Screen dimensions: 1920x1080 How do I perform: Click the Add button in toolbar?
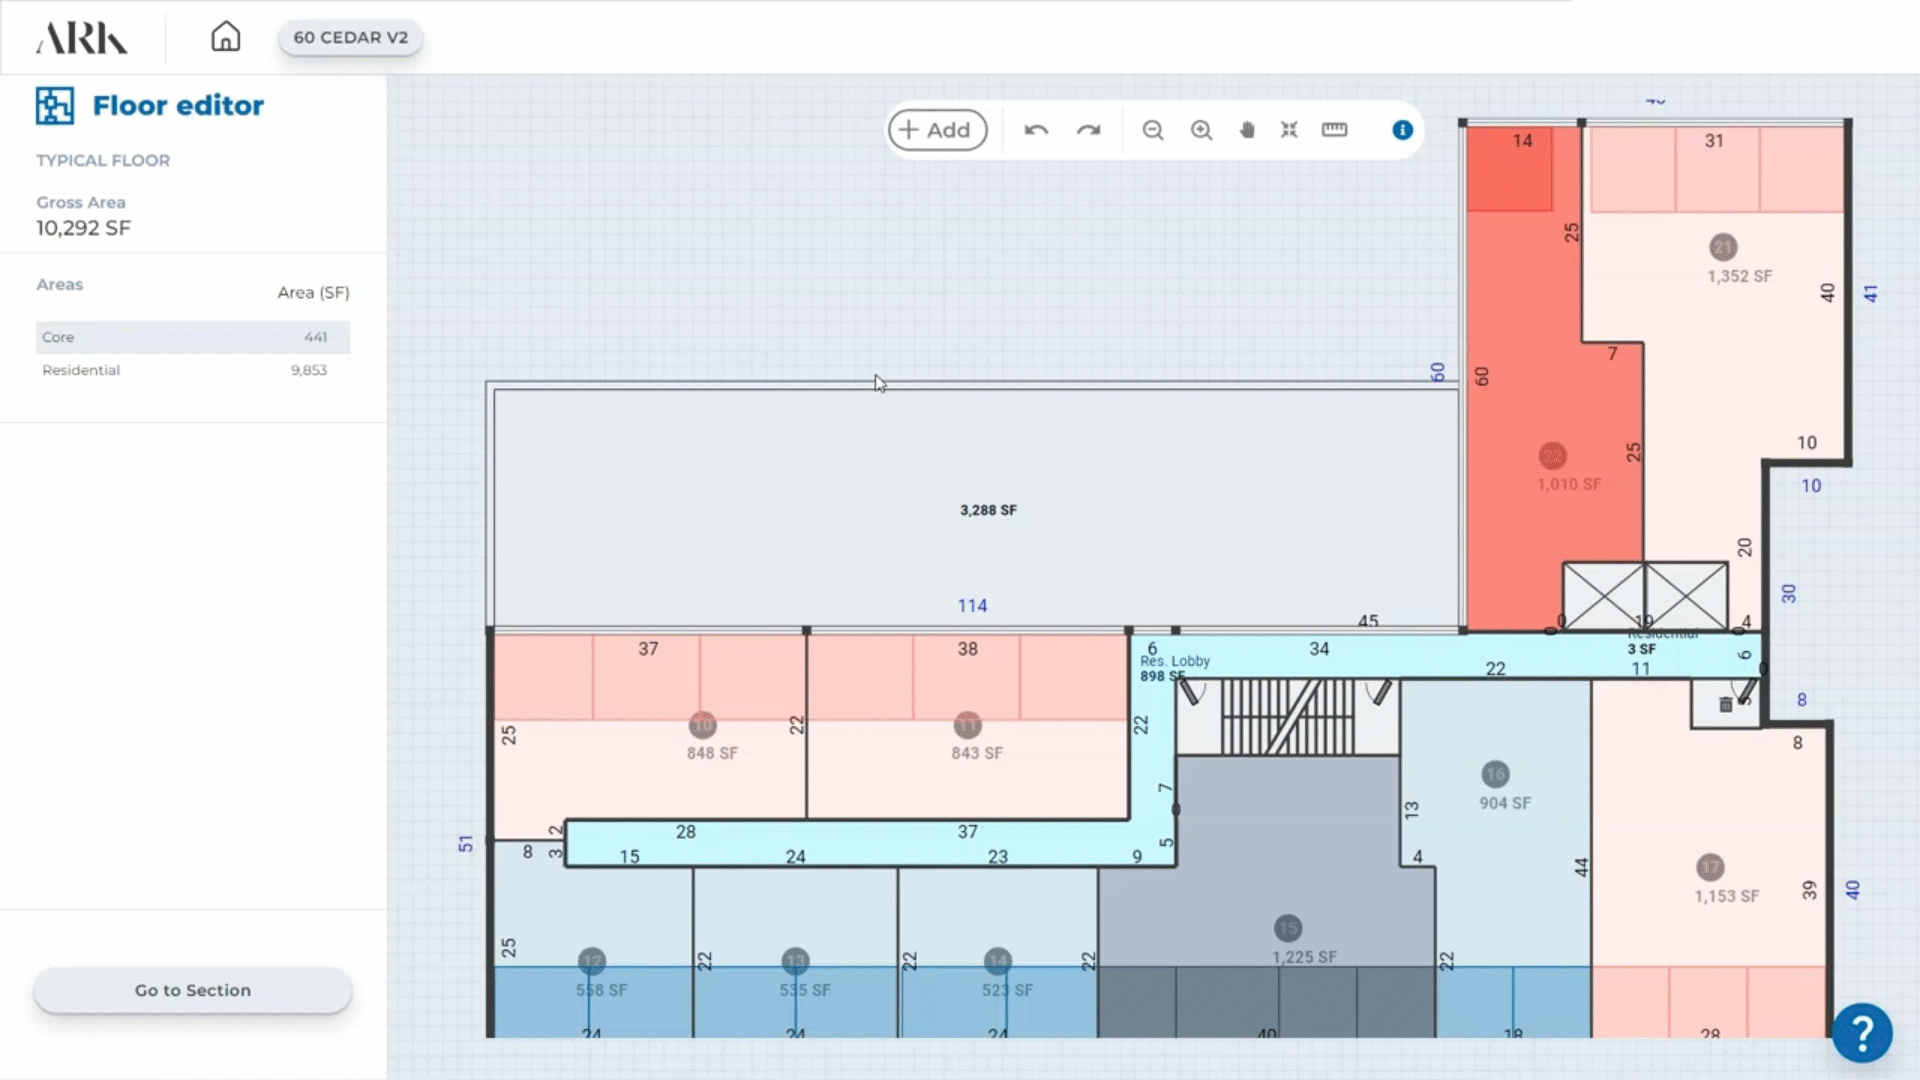937,130
